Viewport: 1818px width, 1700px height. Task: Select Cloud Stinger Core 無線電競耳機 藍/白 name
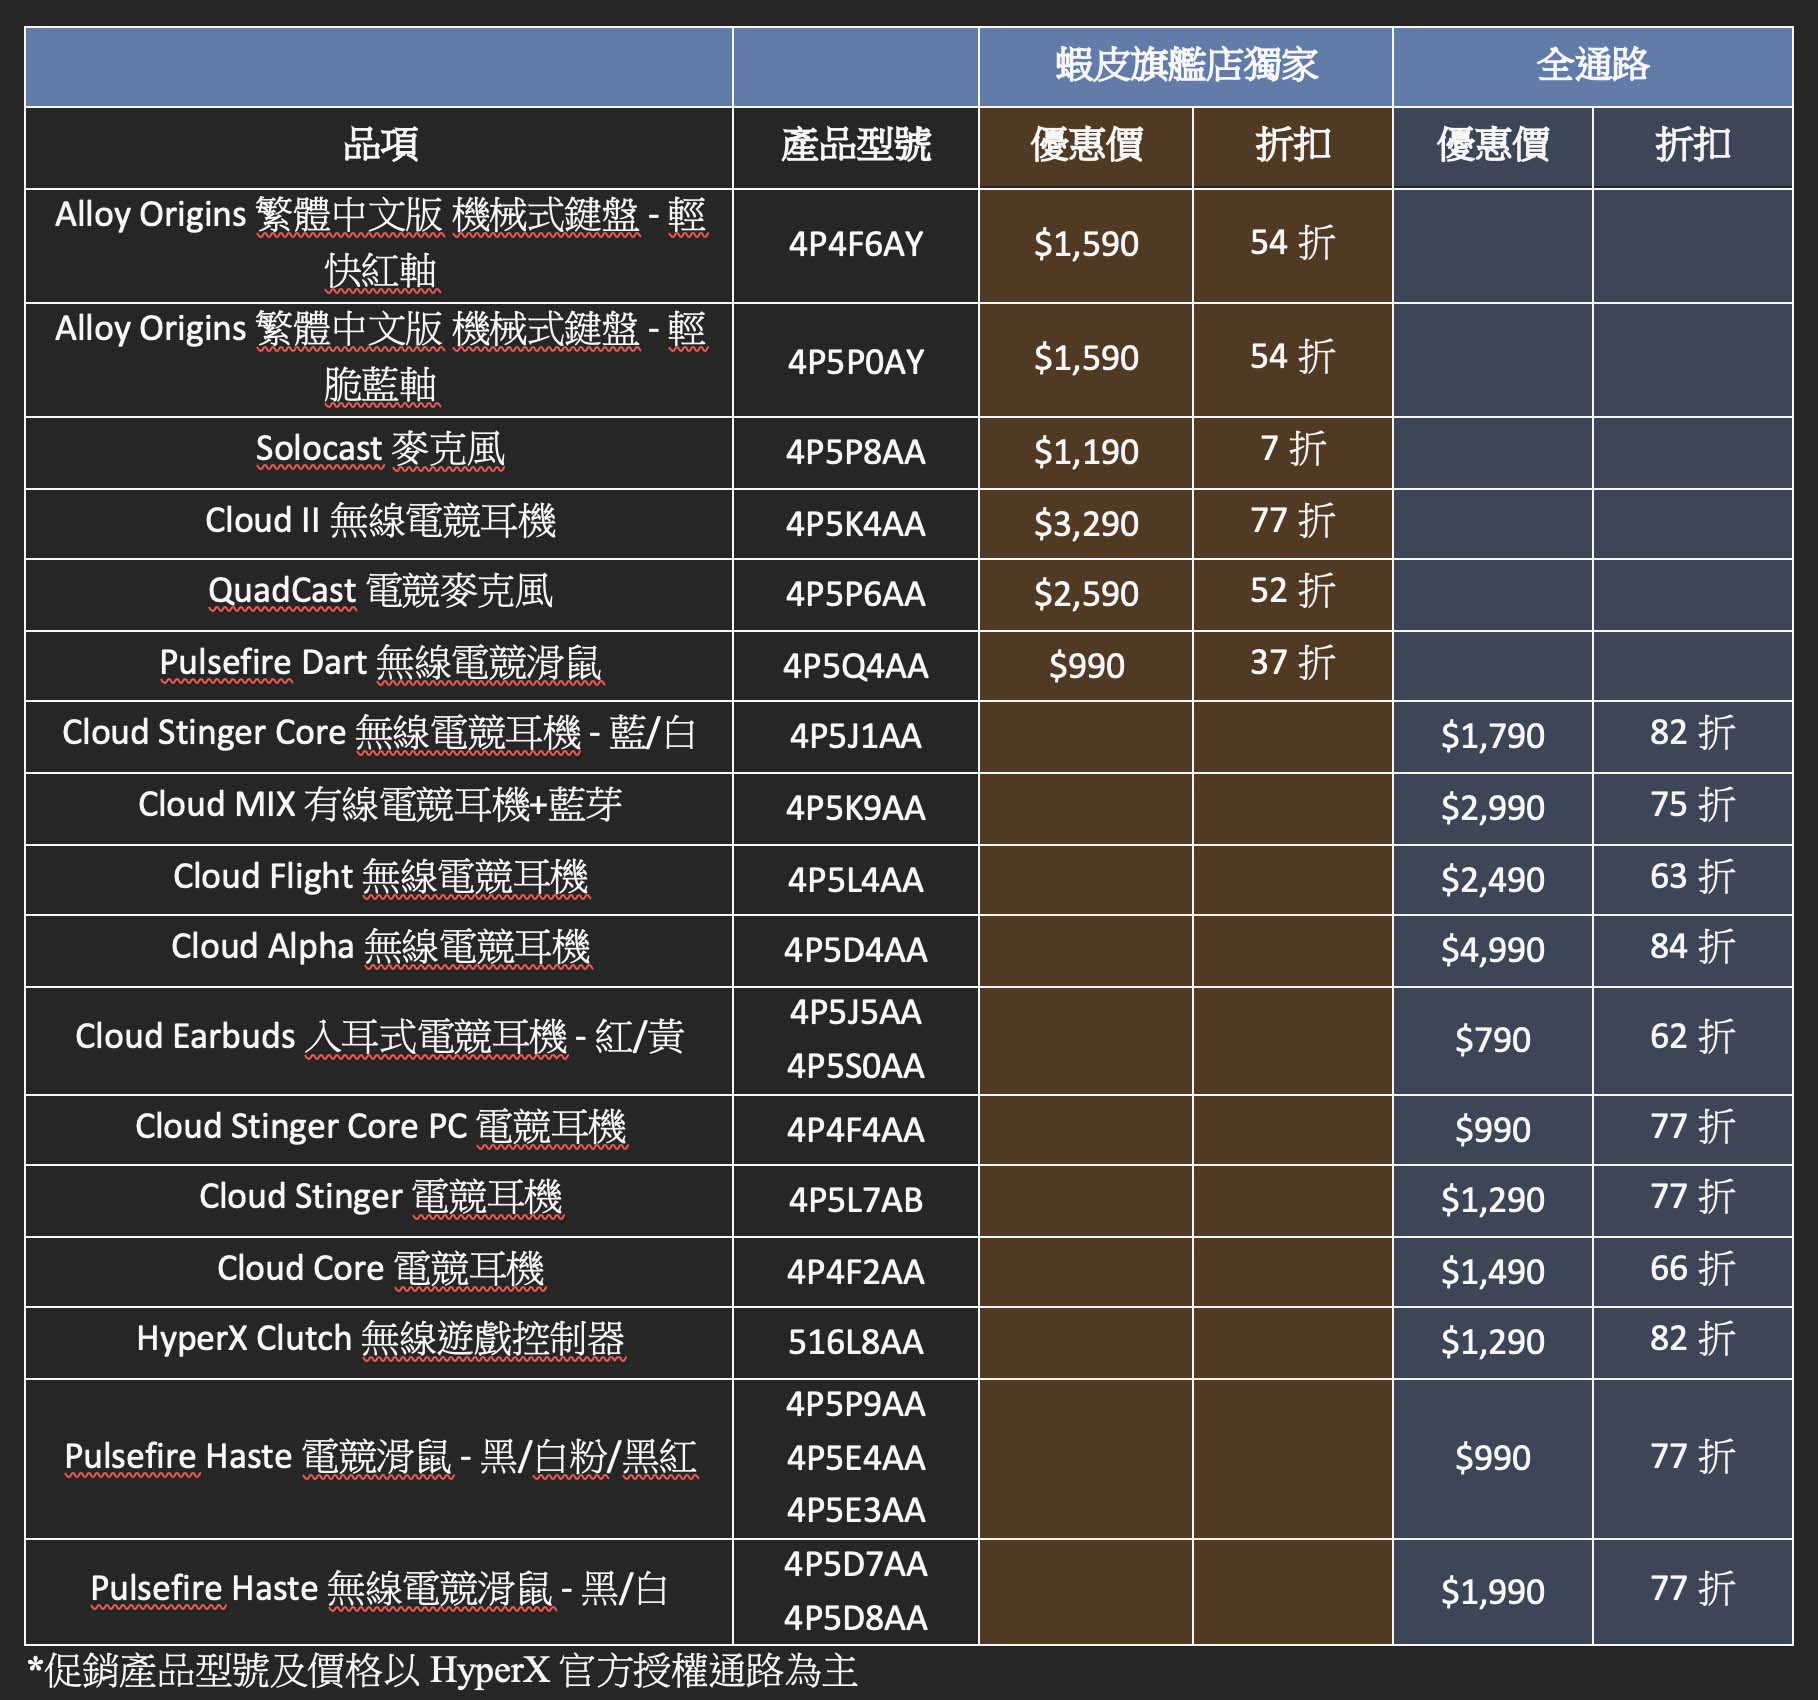coord(379,733)
